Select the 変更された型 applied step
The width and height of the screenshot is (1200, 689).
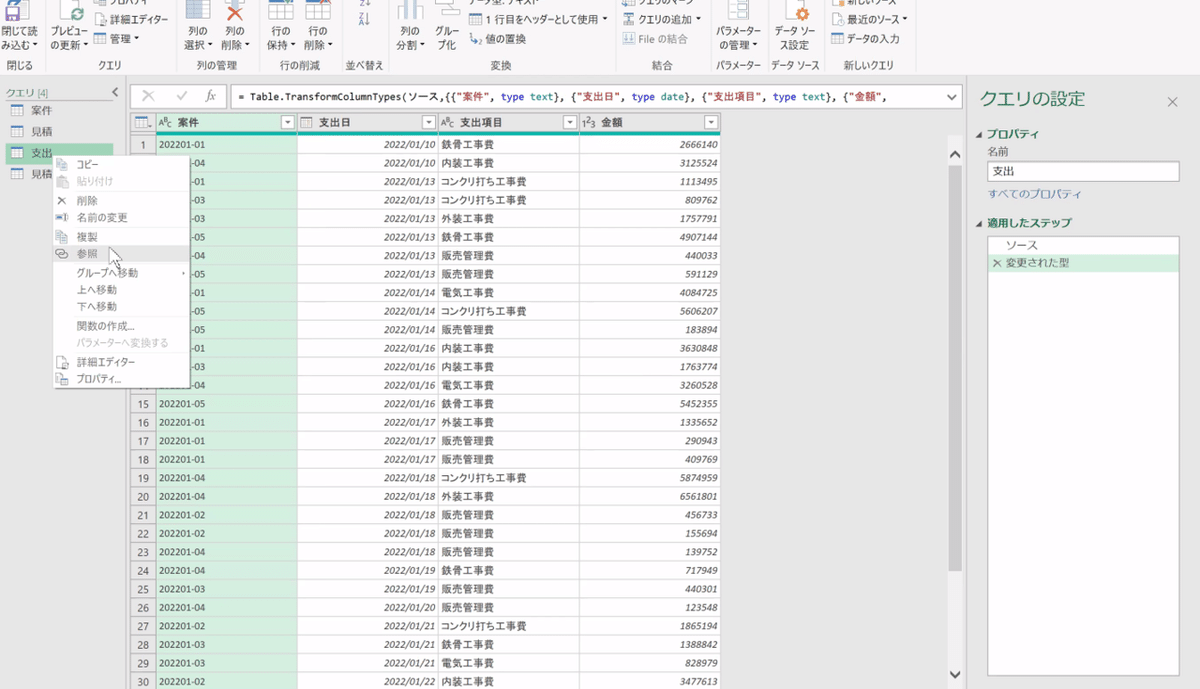(x=1083, y=263)
